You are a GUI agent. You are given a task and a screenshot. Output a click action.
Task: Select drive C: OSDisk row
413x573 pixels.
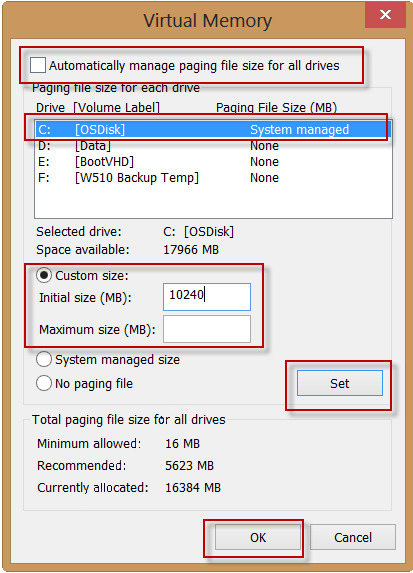point(213,129)
